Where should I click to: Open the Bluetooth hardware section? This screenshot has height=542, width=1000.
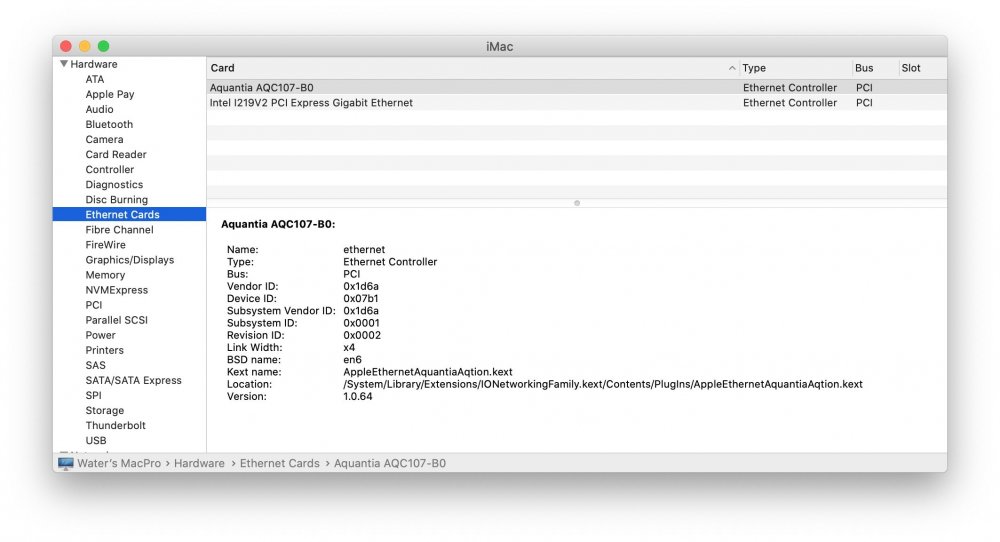point(109,124)
